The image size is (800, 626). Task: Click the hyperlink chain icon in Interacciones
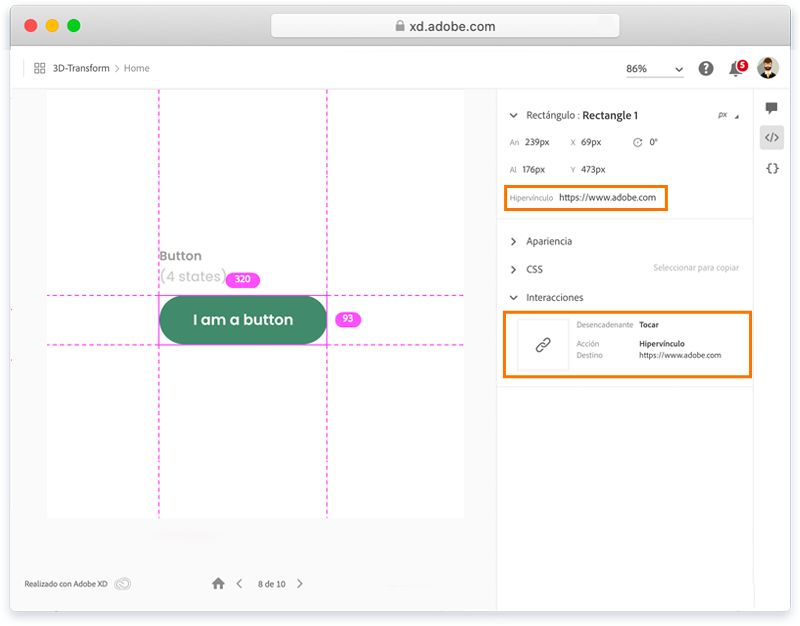click(x=543, y=345)
